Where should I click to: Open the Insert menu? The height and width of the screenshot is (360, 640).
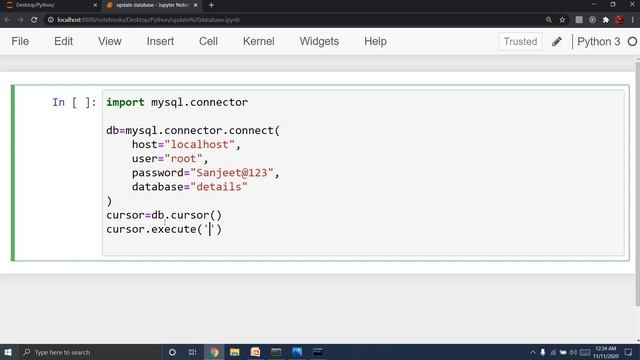click(x=160, y=41)
